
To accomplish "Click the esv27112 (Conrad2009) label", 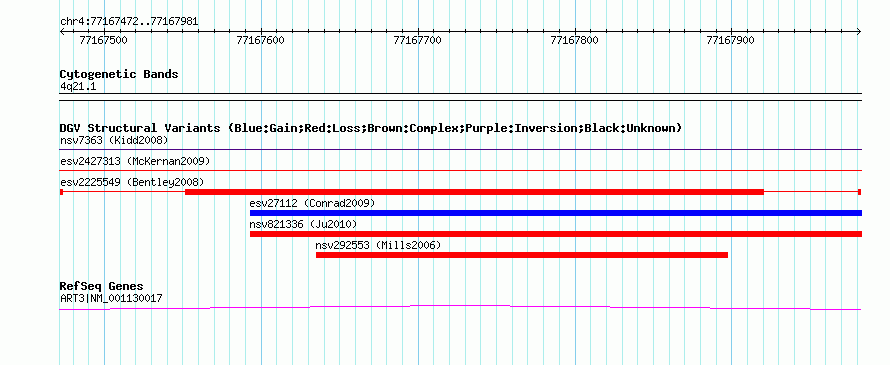I will (312, 203).
